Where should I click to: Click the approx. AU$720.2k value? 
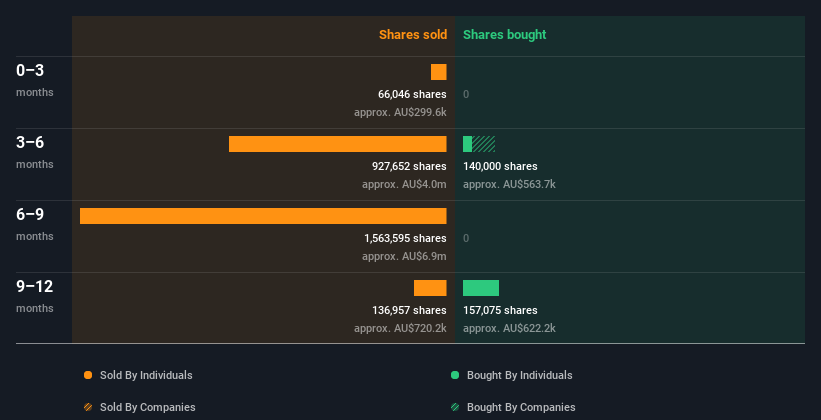pyautogui.click(x=400, y=328)
